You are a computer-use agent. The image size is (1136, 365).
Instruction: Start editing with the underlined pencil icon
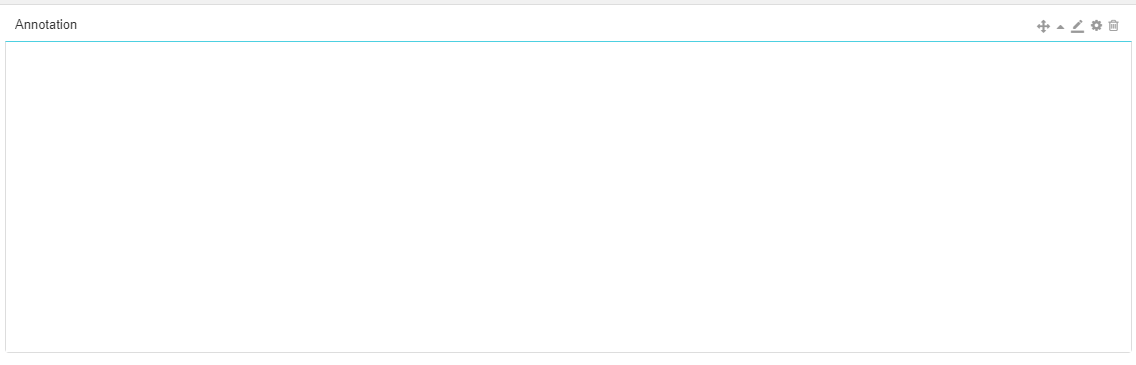tap(1077, 26)
